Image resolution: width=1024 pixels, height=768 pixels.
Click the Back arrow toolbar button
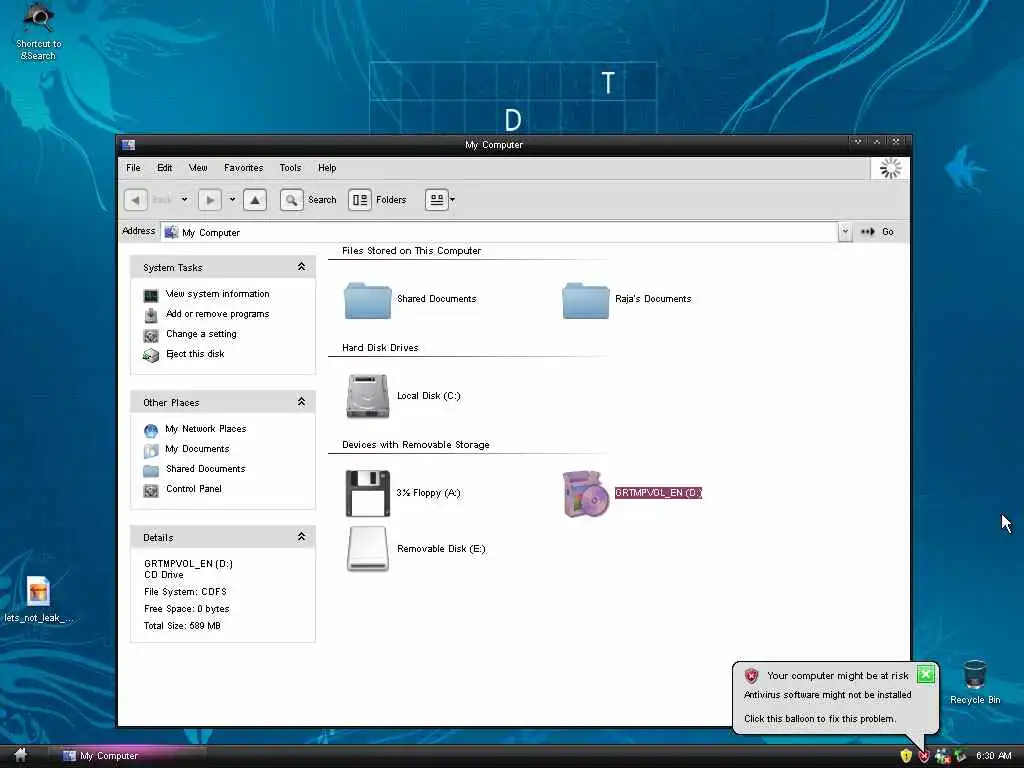click(135, 200)
